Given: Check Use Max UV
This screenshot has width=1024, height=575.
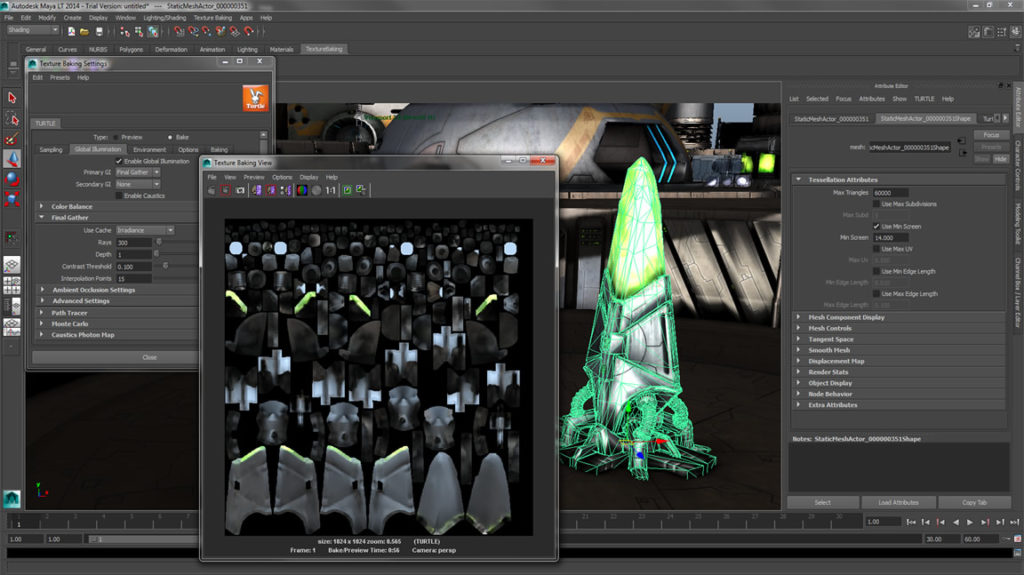Looking at the screenshot, I should coord(876,249).
